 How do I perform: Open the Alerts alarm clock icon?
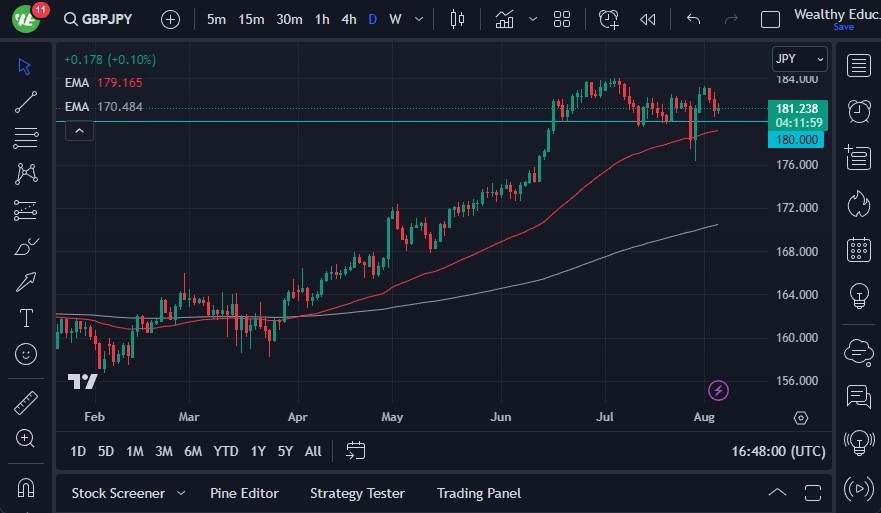(858, 111)
